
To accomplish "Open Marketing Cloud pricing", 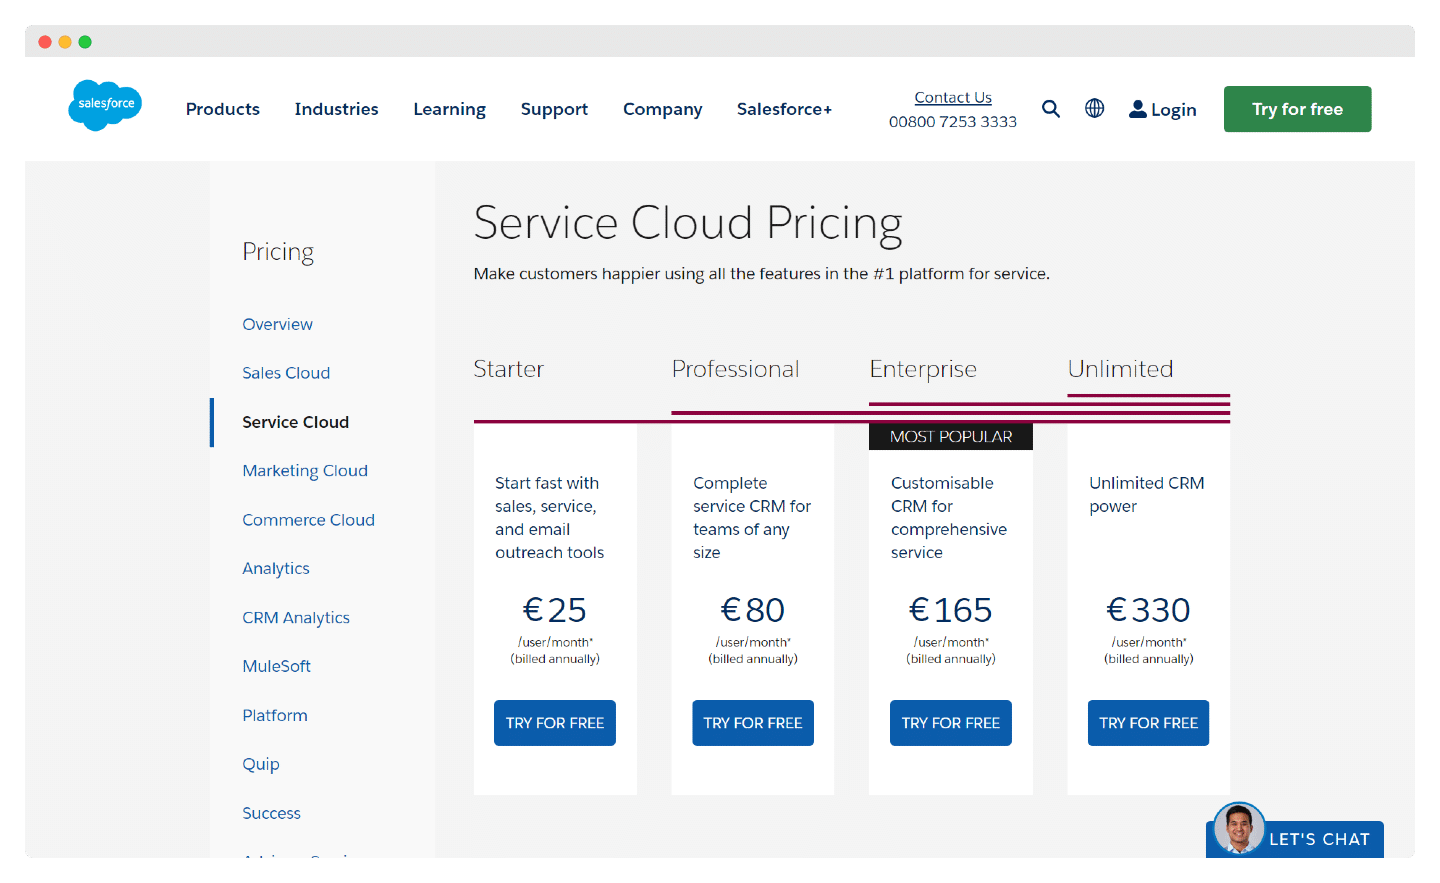I will 305,471.
